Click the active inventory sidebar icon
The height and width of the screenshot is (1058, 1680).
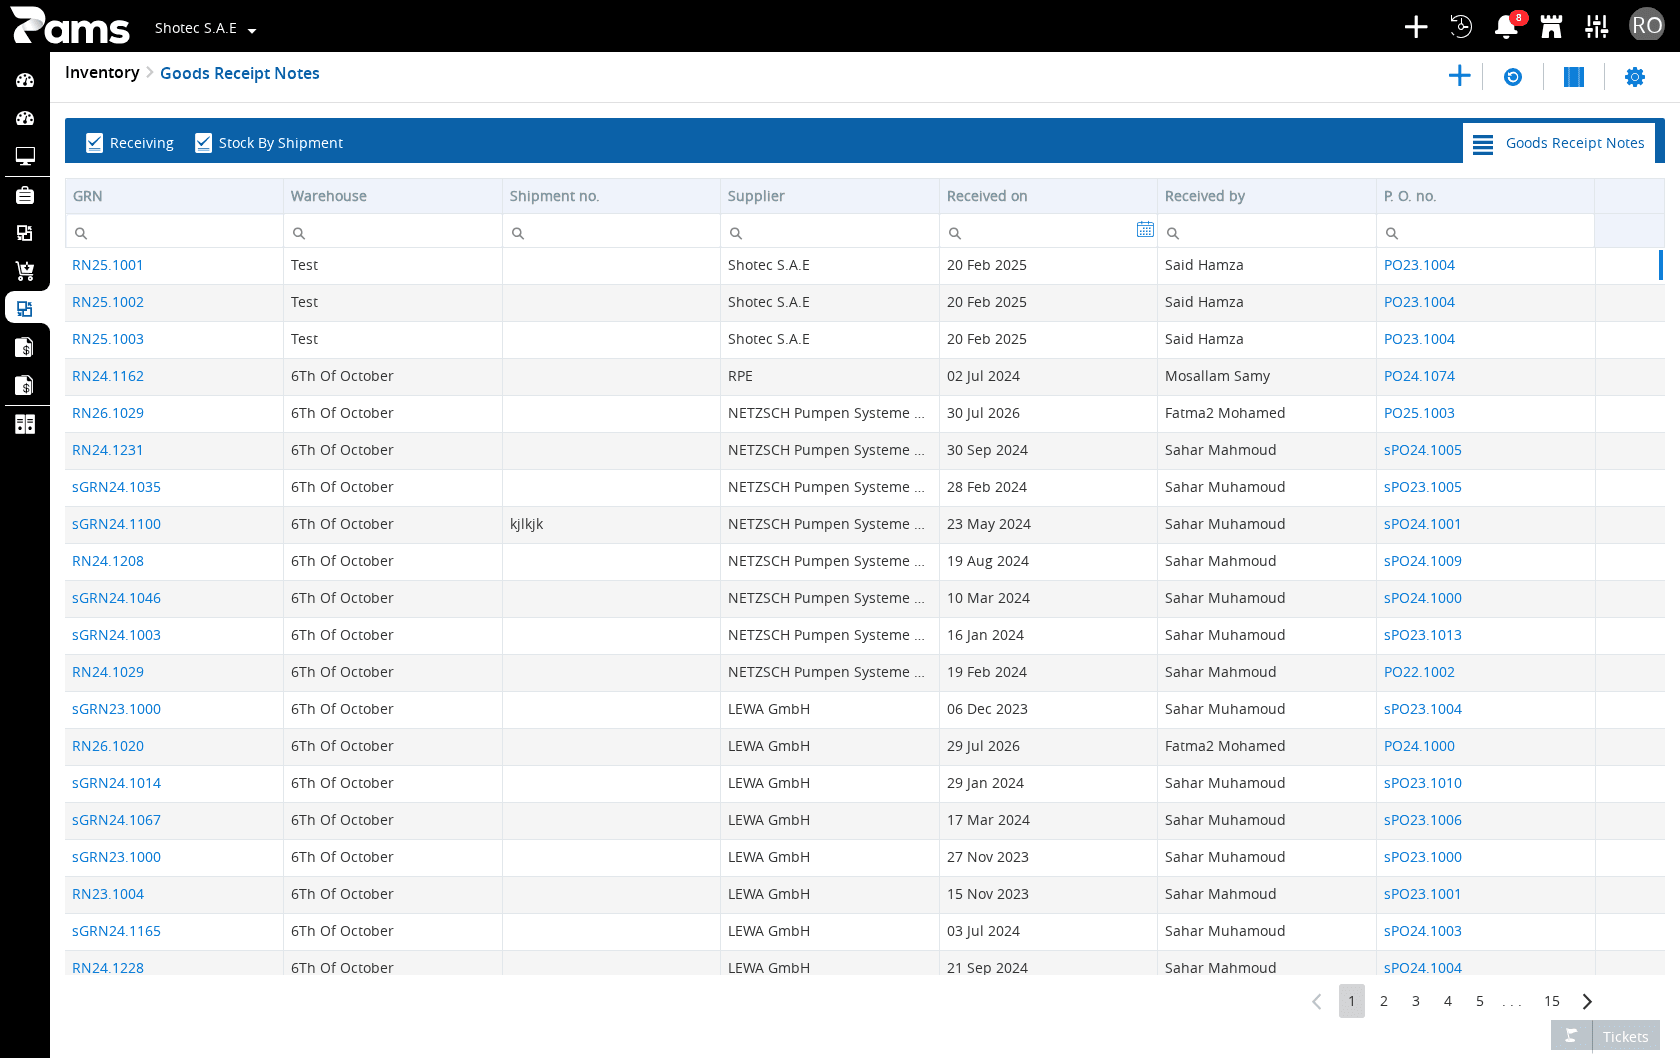(25, 309)
